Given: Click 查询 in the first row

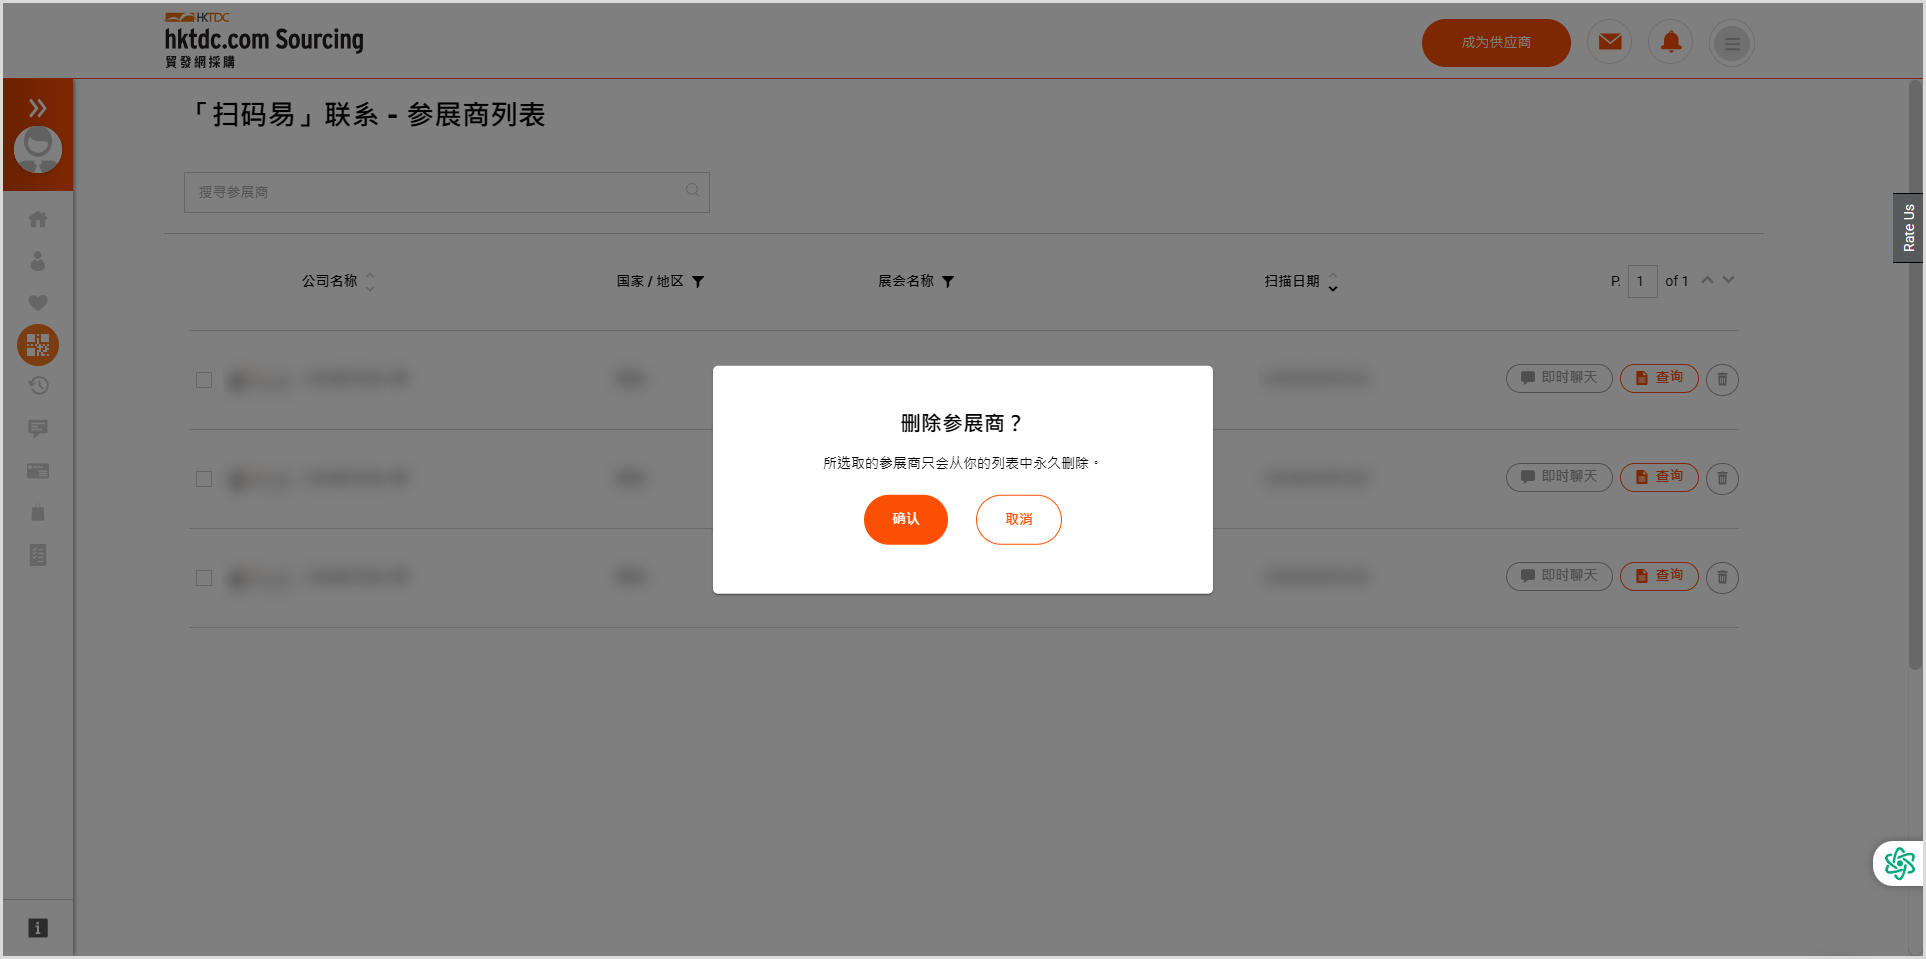Looking at the screenshot, I should (x=1659, y=378).
